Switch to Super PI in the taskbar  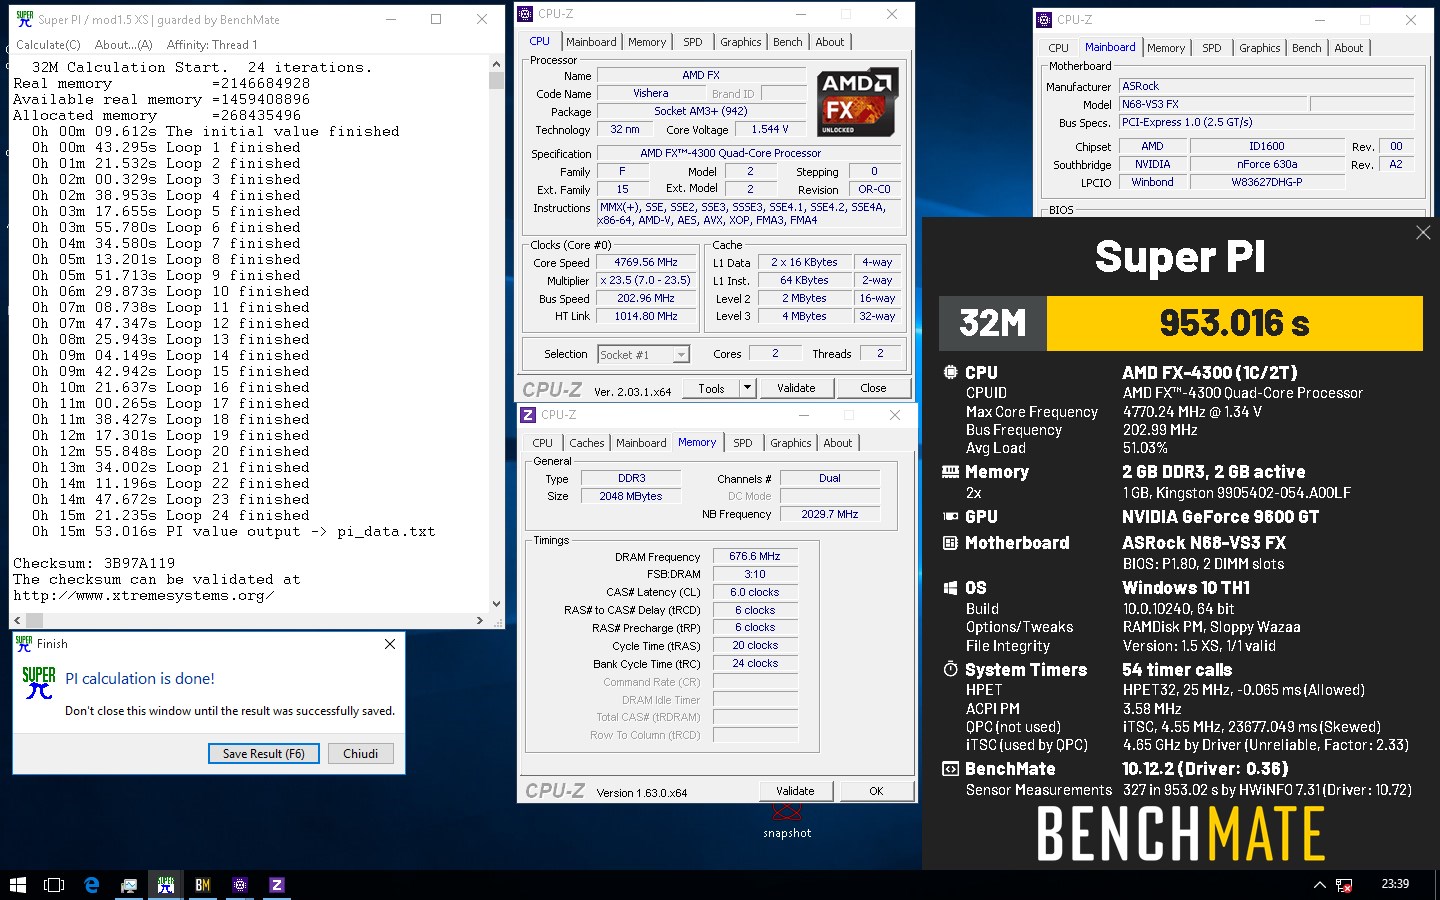point(166,885)
